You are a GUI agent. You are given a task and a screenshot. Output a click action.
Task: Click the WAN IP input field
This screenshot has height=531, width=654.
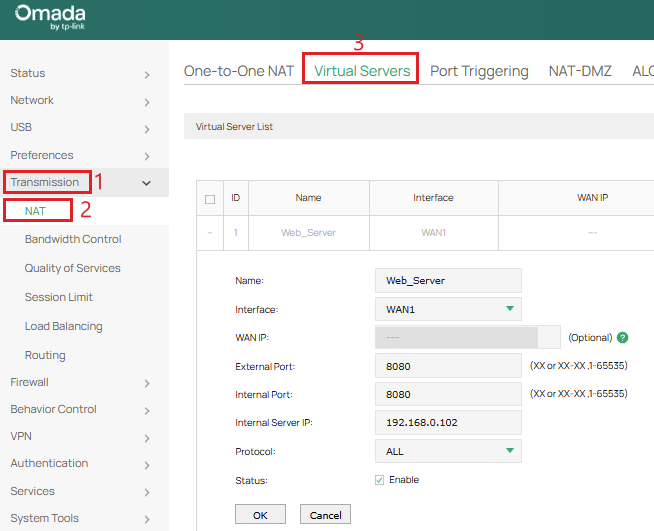pos(468,337)
